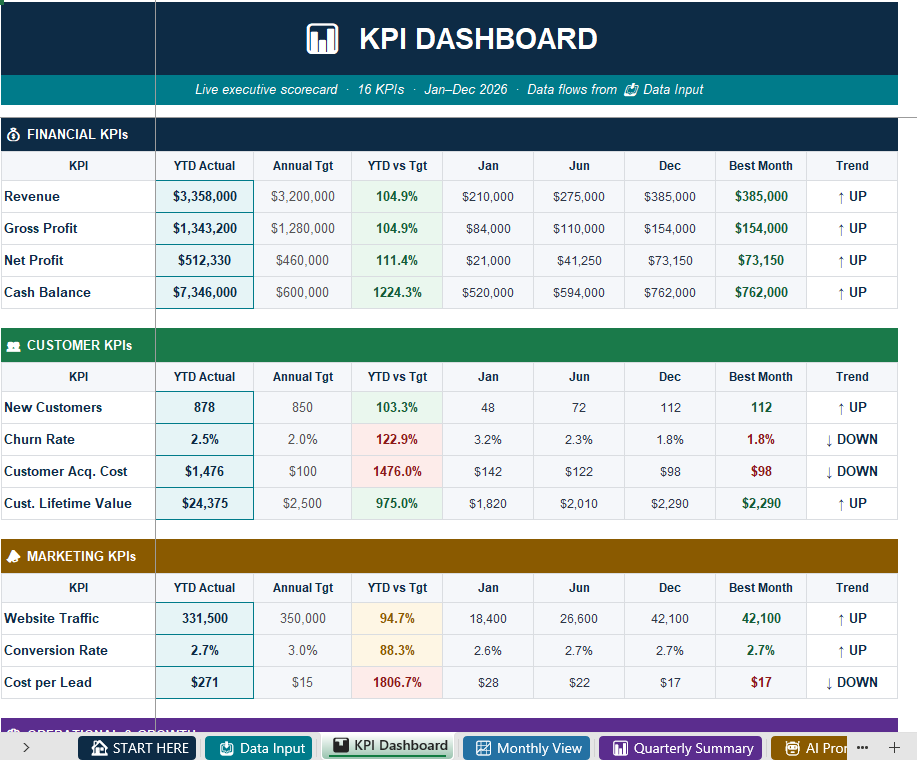Click New Customers Dec value 112
The image size is (917, 760).
pos(670,407)
